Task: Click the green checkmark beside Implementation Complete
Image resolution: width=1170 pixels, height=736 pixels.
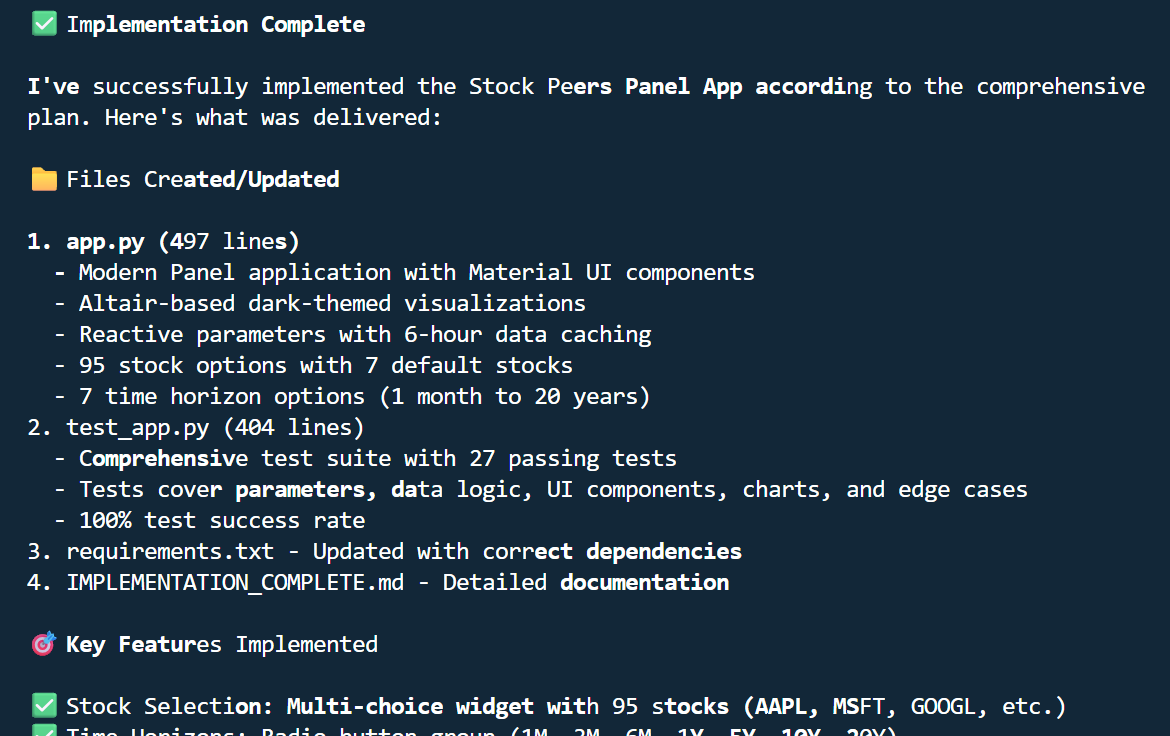Action: coord(44,24)
